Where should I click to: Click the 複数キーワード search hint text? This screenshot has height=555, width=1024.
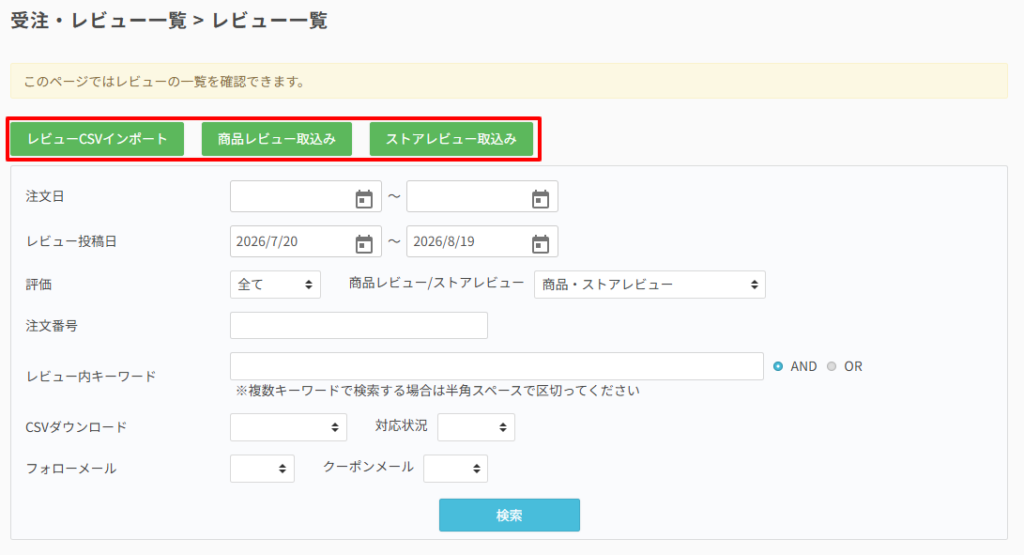point(438,390)
